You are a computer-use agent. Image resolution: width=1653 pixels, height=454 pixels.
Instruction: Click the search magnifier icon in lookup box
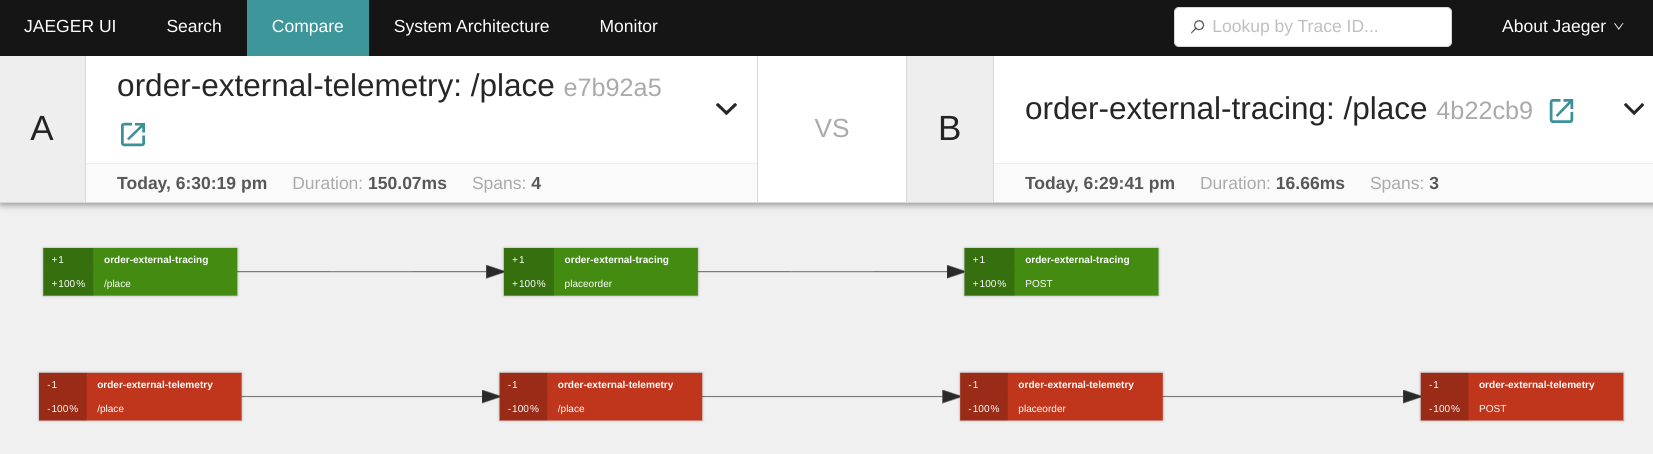pyautogui.click(x=1197, y=27)
